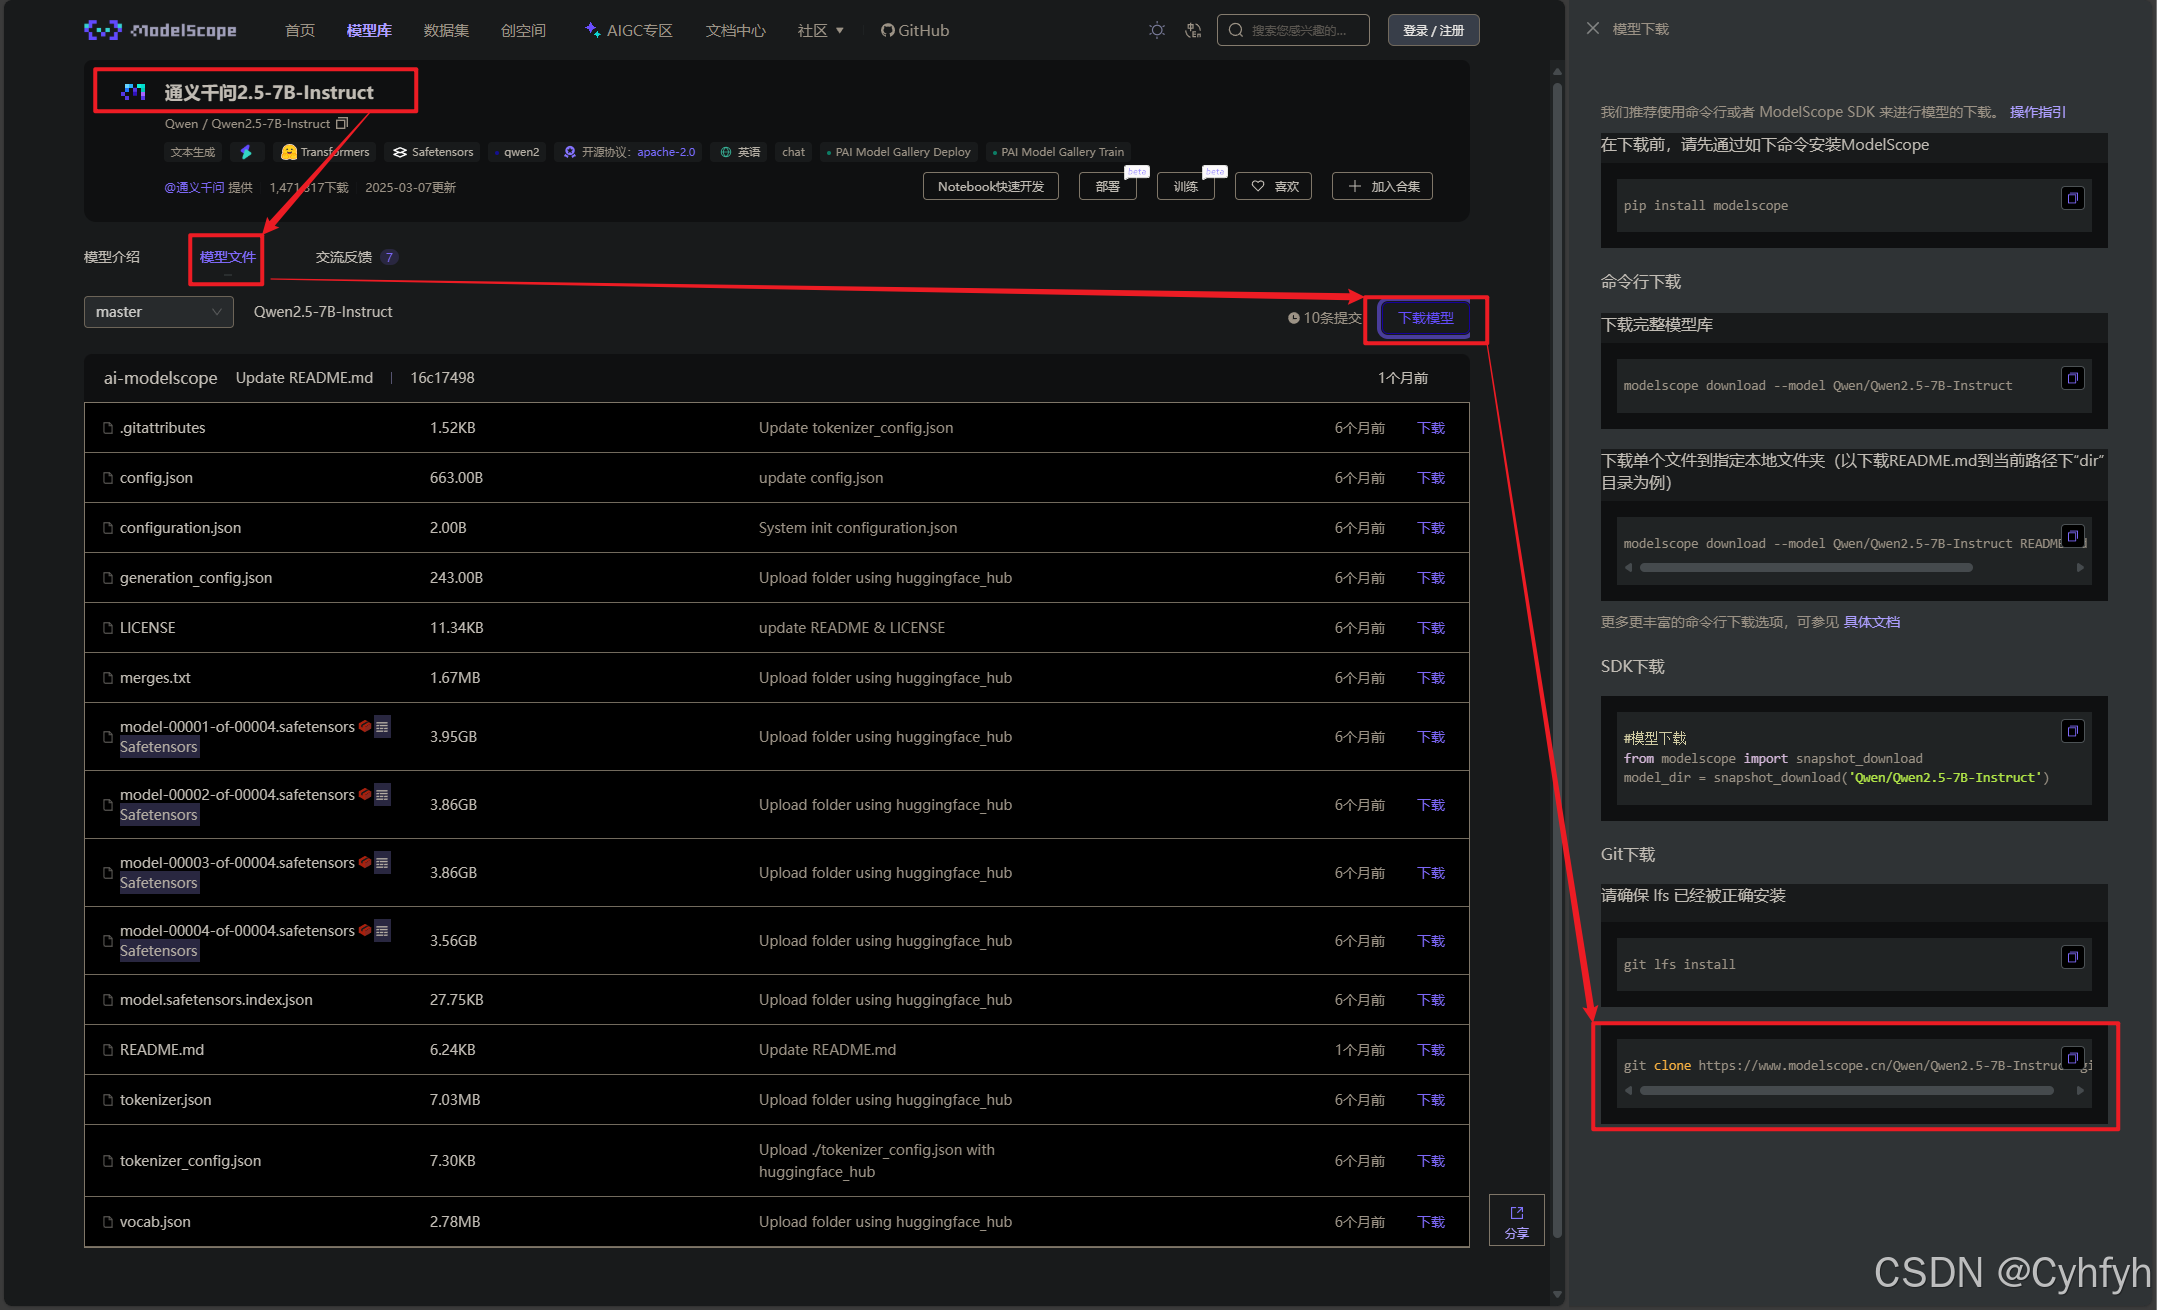This screenshot has width=2157, height=1310.
Task: Download model-00002-of-00004.safetensors
Action: [1431, 805]
